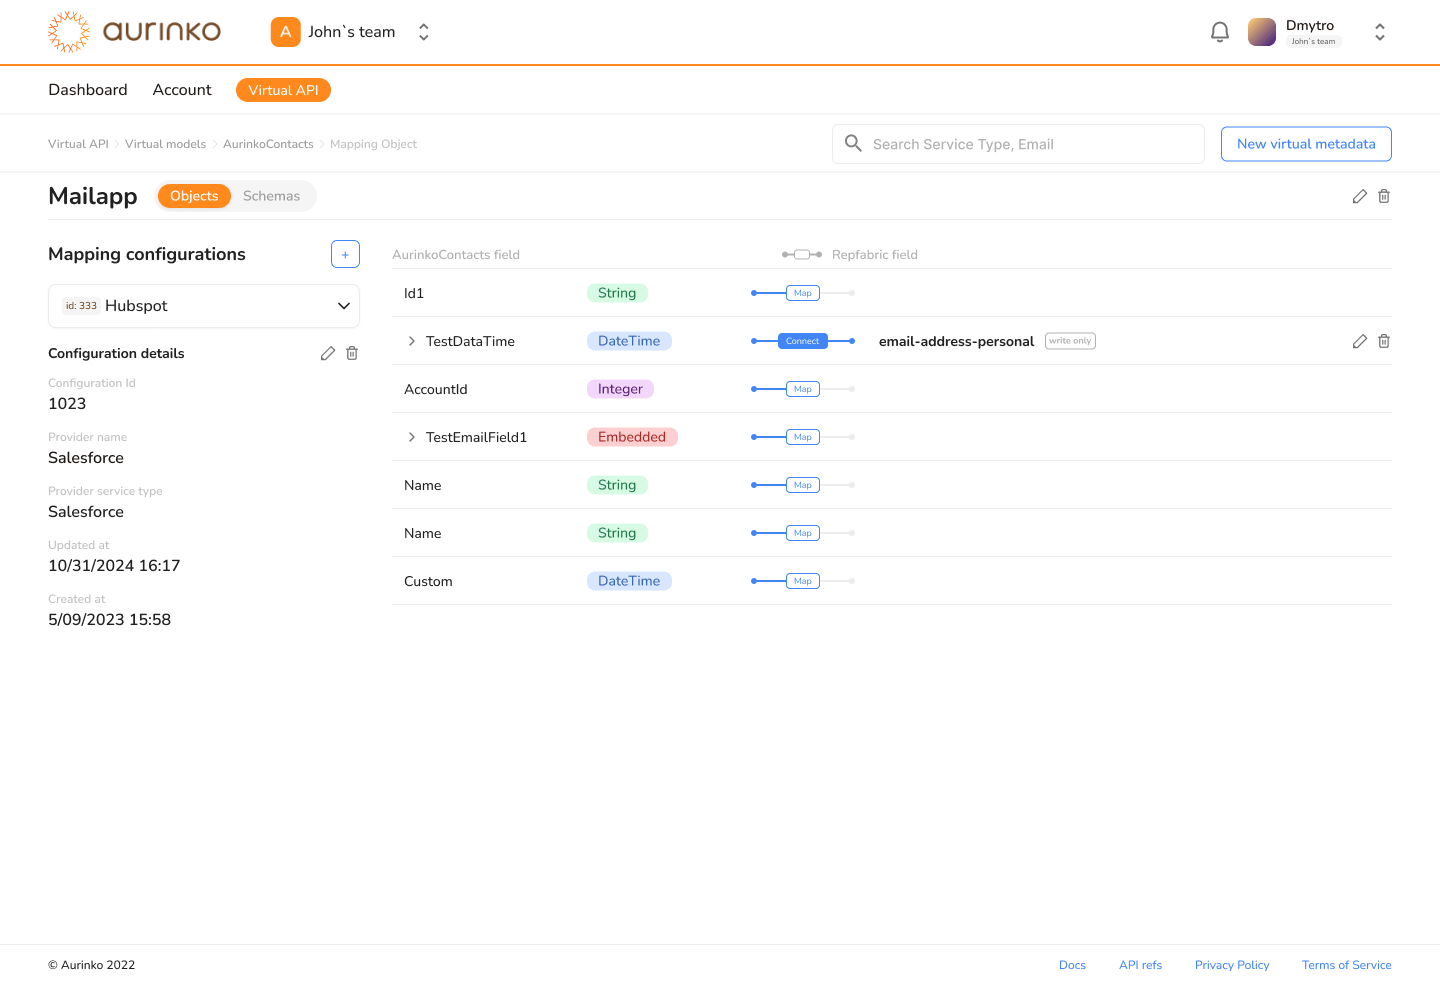Screen dimensions: 1440x990
Task: Click the edit pencil next to Mailapp title
Action: pyautogui.click(x=1359, y=196)
